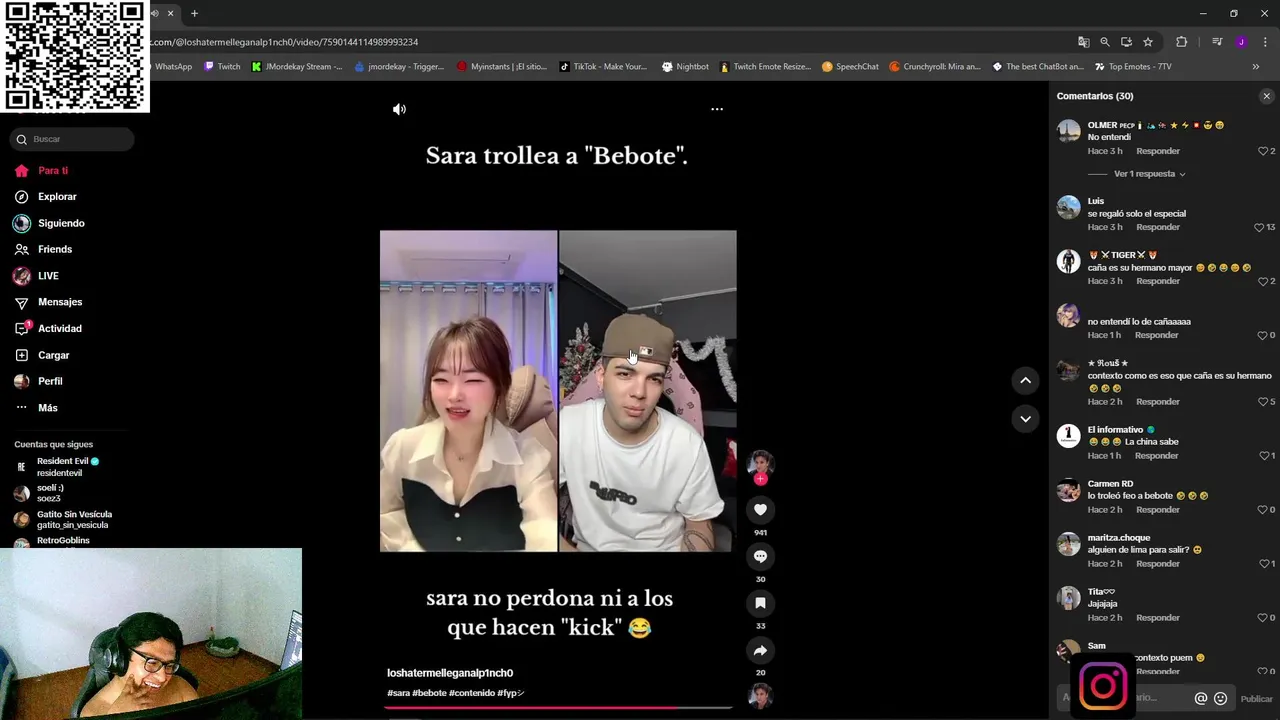Open the Nightbot bookmark

coord(685,67)
